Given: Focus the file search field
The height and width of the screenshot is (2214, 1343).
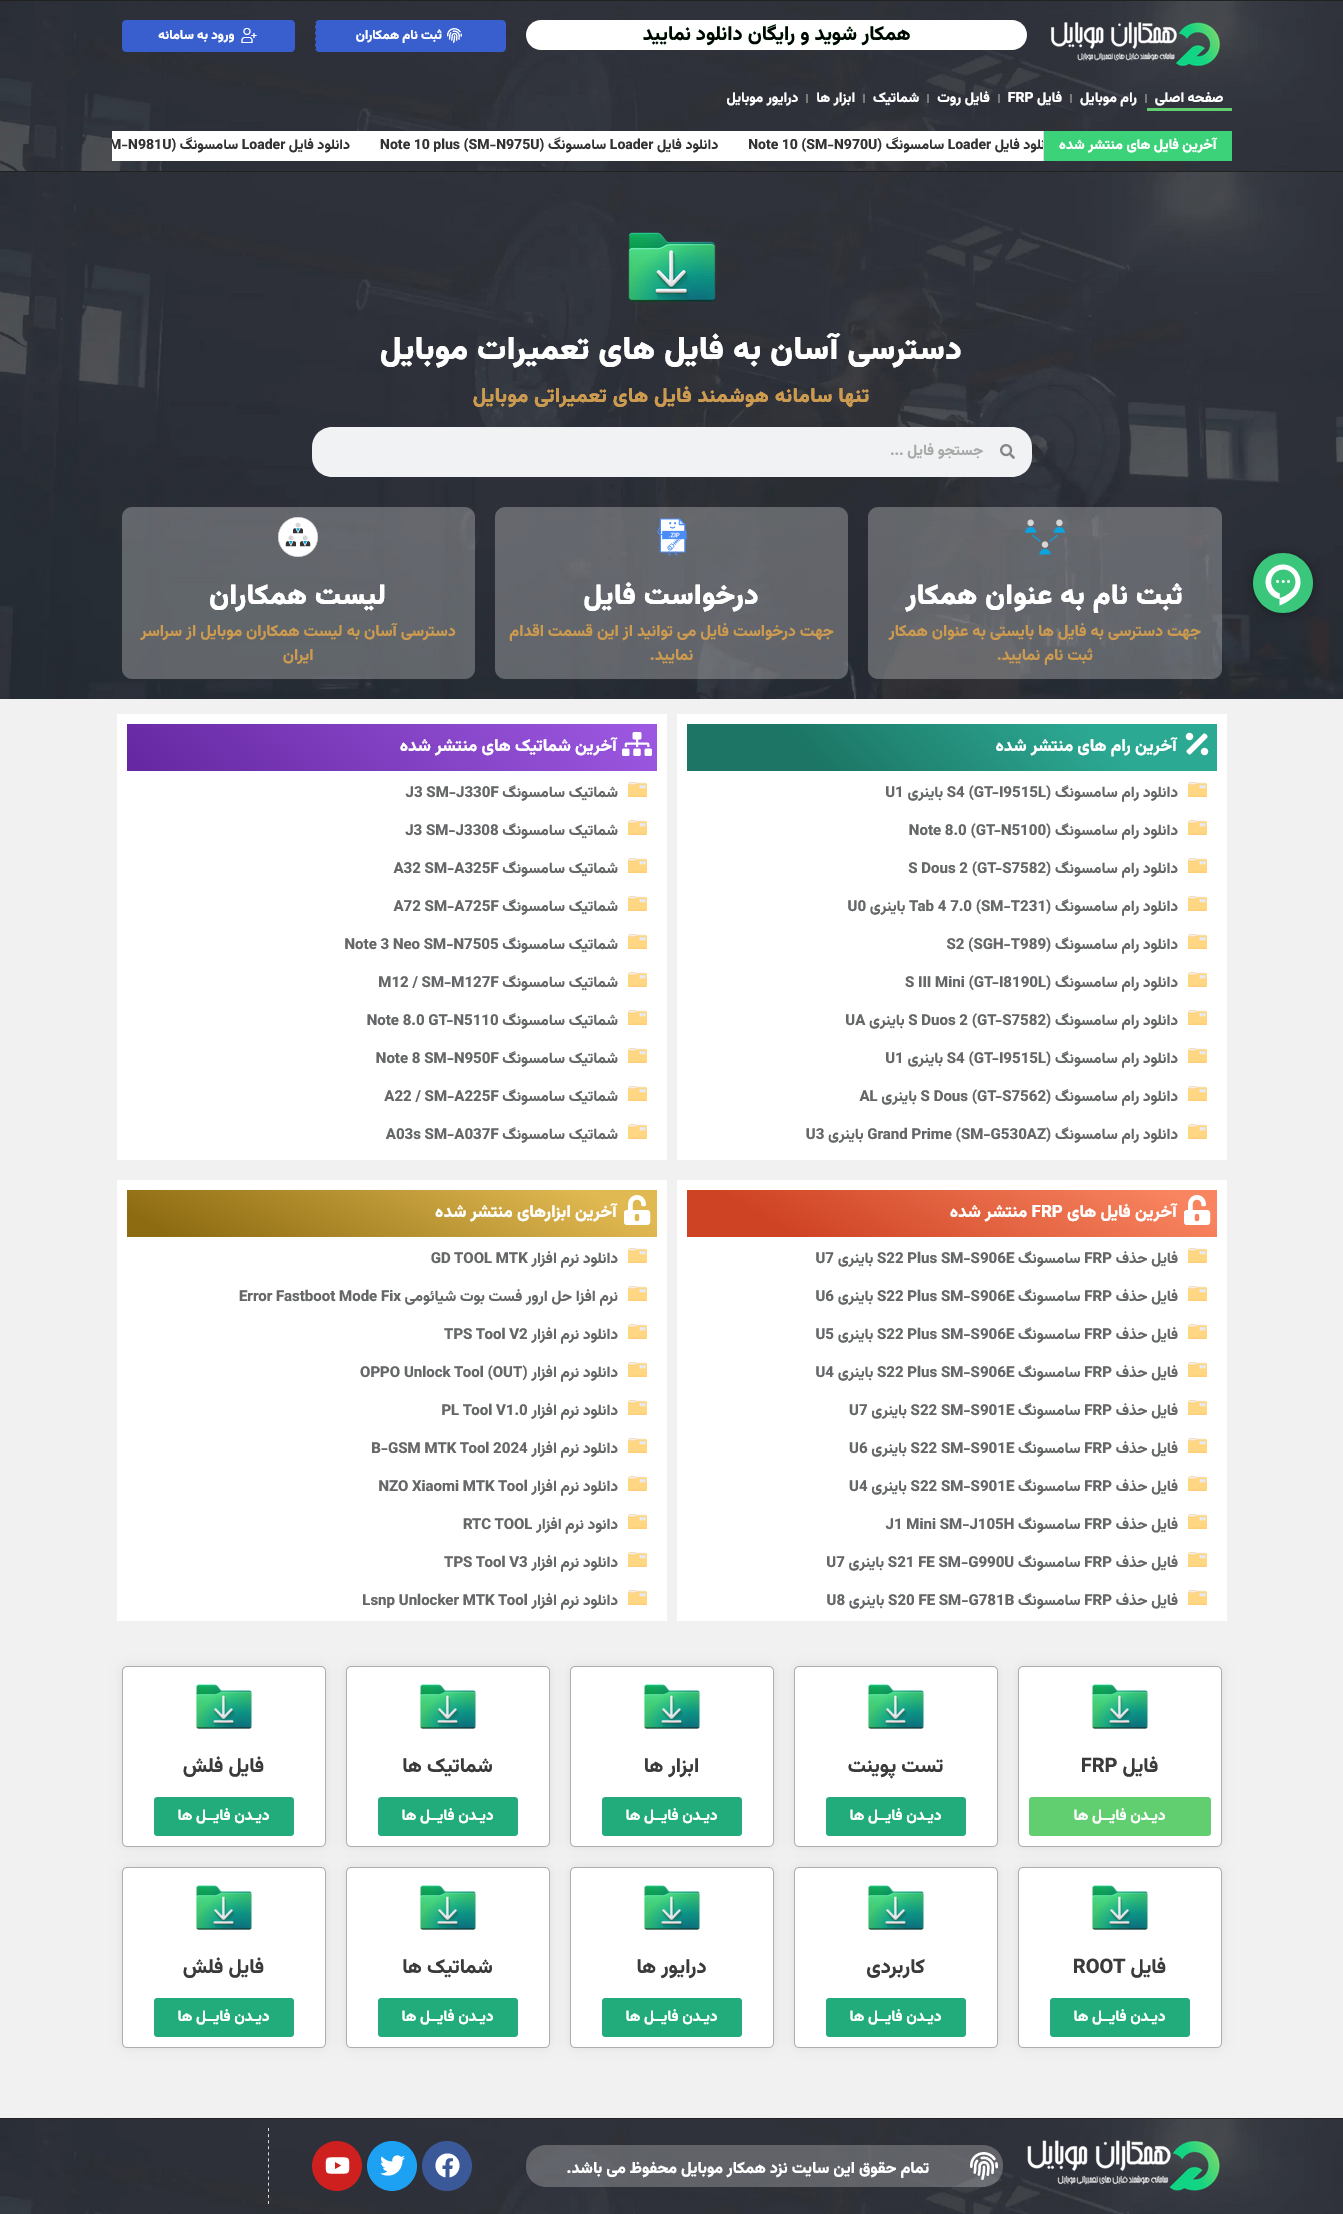Looking at the screenshot, I should (672, 452).
